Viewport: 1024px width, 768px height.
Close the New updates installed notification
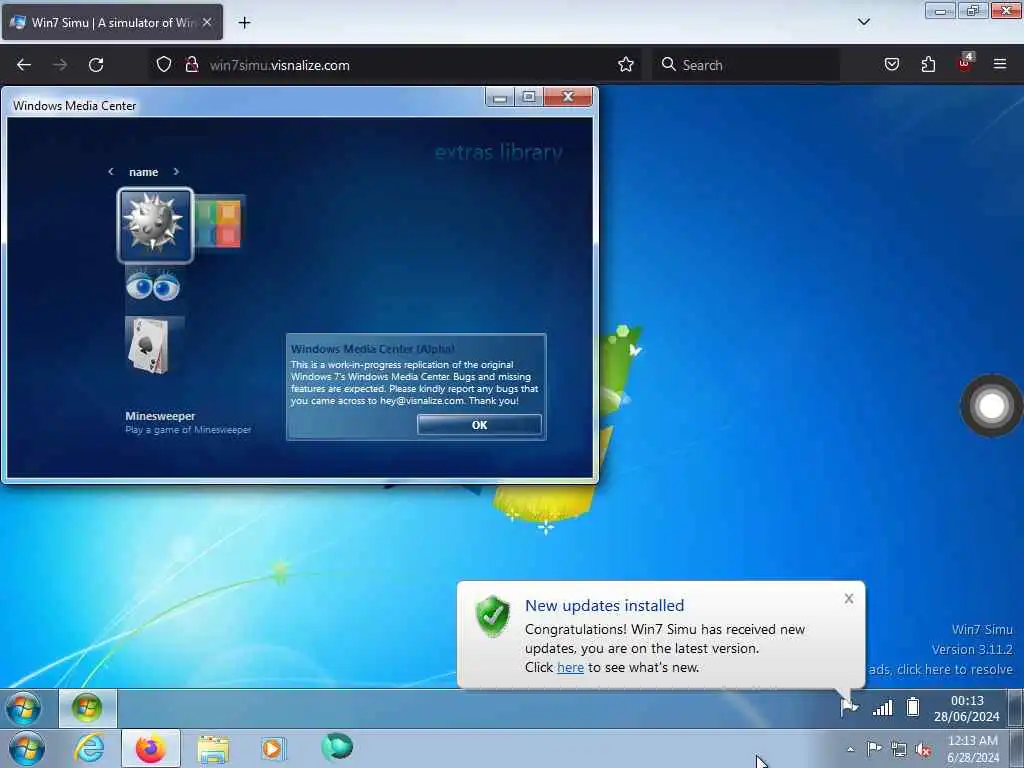848,598
